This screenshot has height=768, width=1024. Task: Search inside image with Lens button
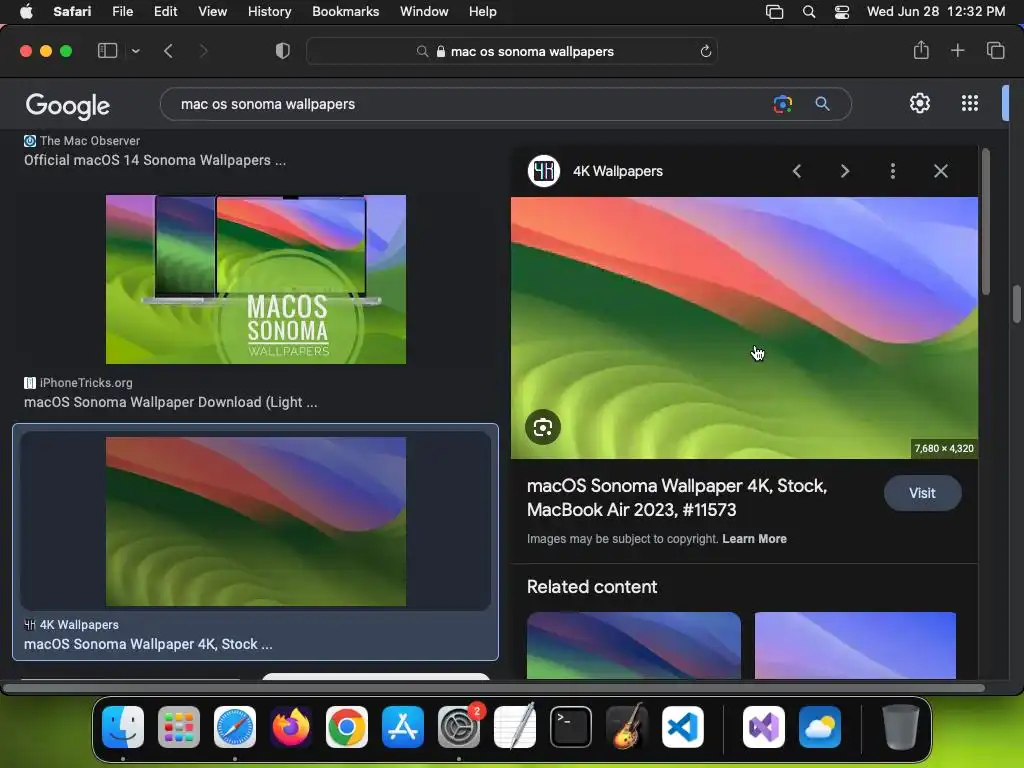[x=543, y=427]
